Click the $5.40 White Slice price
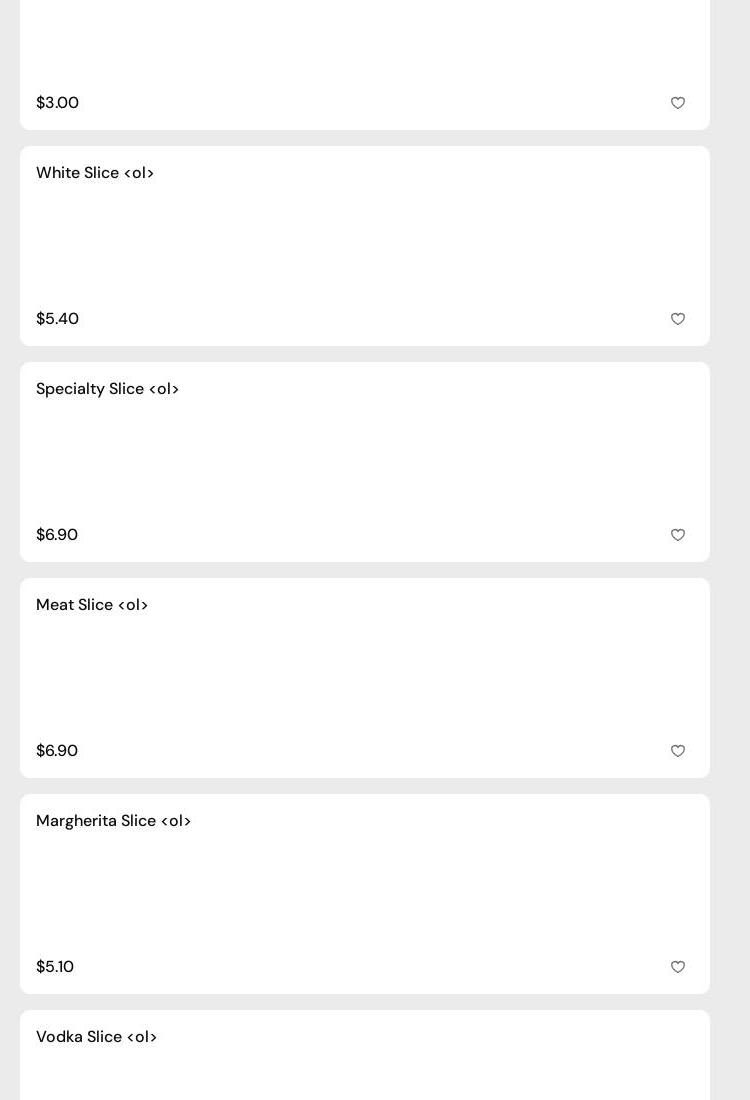 click(x=57, y=319)
